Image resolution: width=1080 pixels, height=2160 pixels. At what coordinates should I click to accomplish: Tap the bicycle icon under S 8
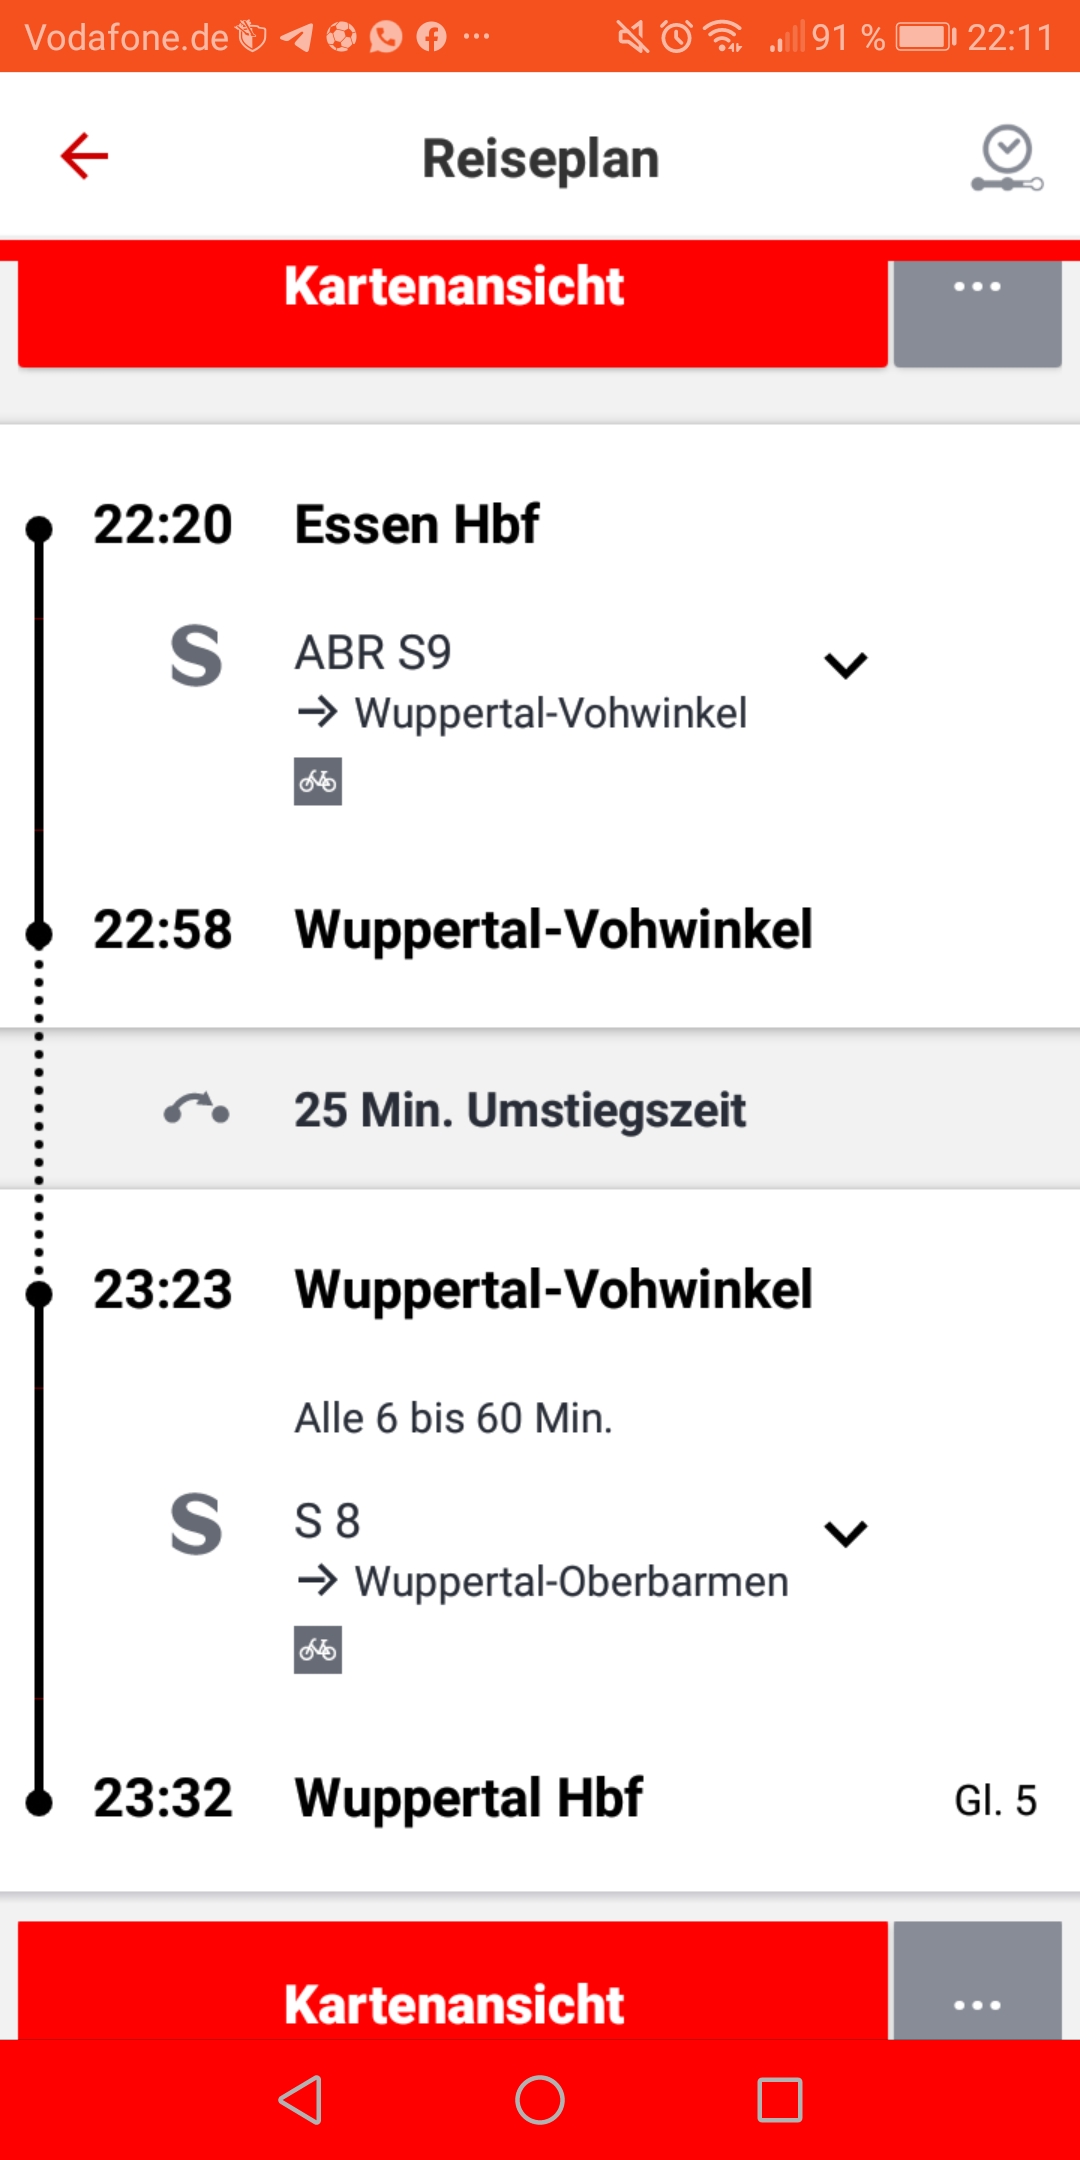pos(318,1649)
